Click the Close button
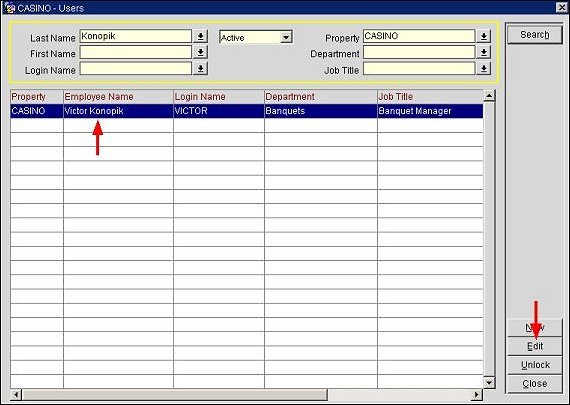 point(534,384)
